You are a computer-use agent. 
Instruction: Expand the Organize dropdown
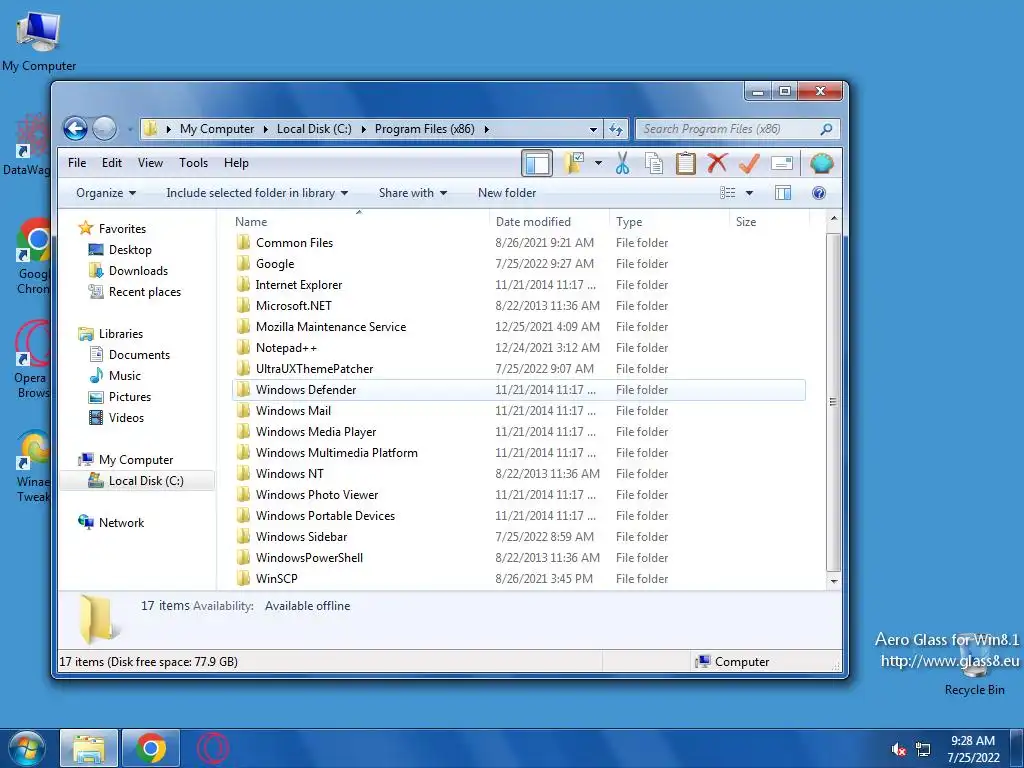point(106,193)
